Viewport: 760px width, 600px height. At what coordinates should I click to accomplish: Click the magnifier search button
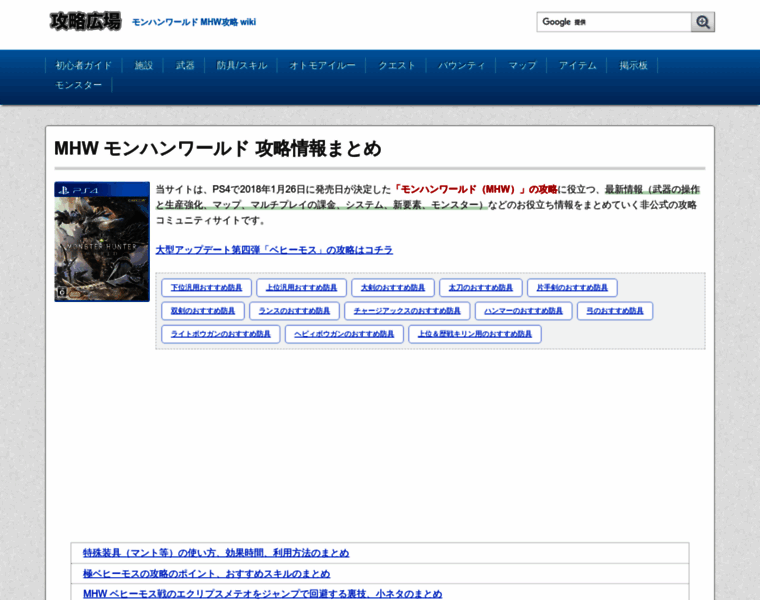click(702, 22)
